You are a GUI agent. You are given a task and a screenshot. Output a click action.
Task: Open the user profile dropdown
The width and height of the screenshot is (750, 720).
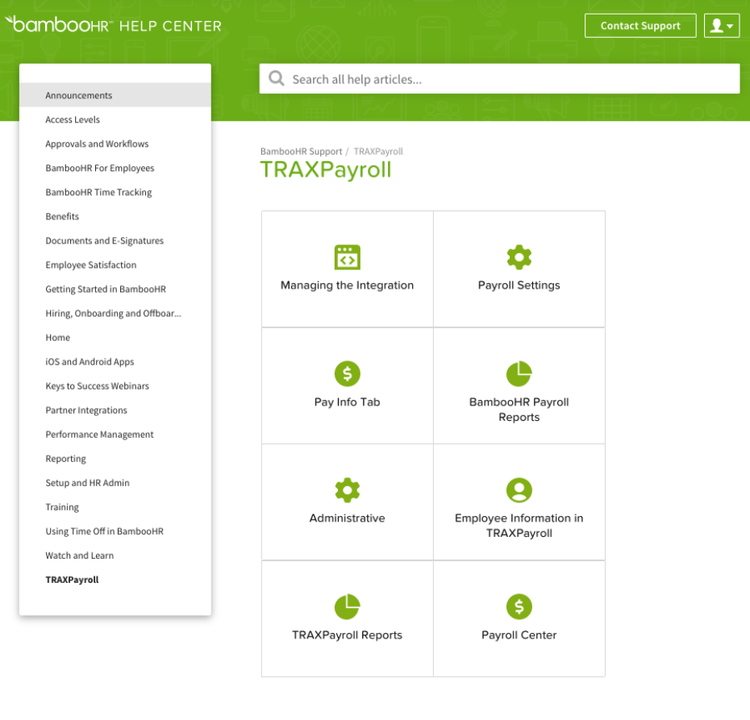(722, 26)
